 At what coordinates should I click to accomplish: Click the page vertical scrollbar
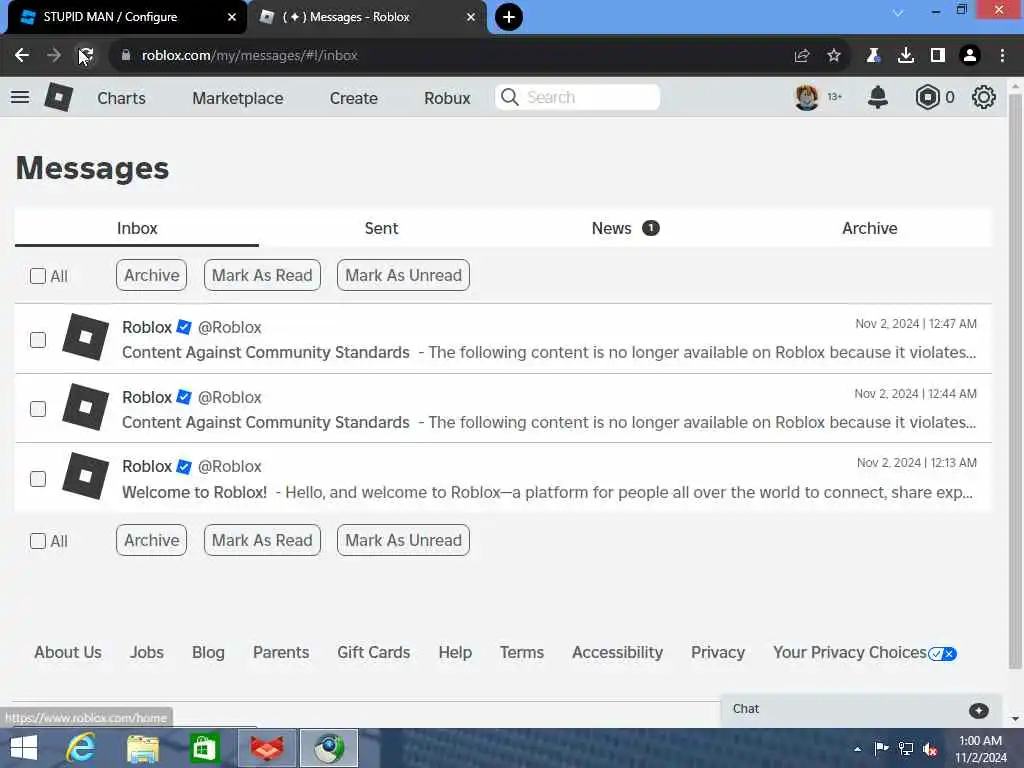1015,381
